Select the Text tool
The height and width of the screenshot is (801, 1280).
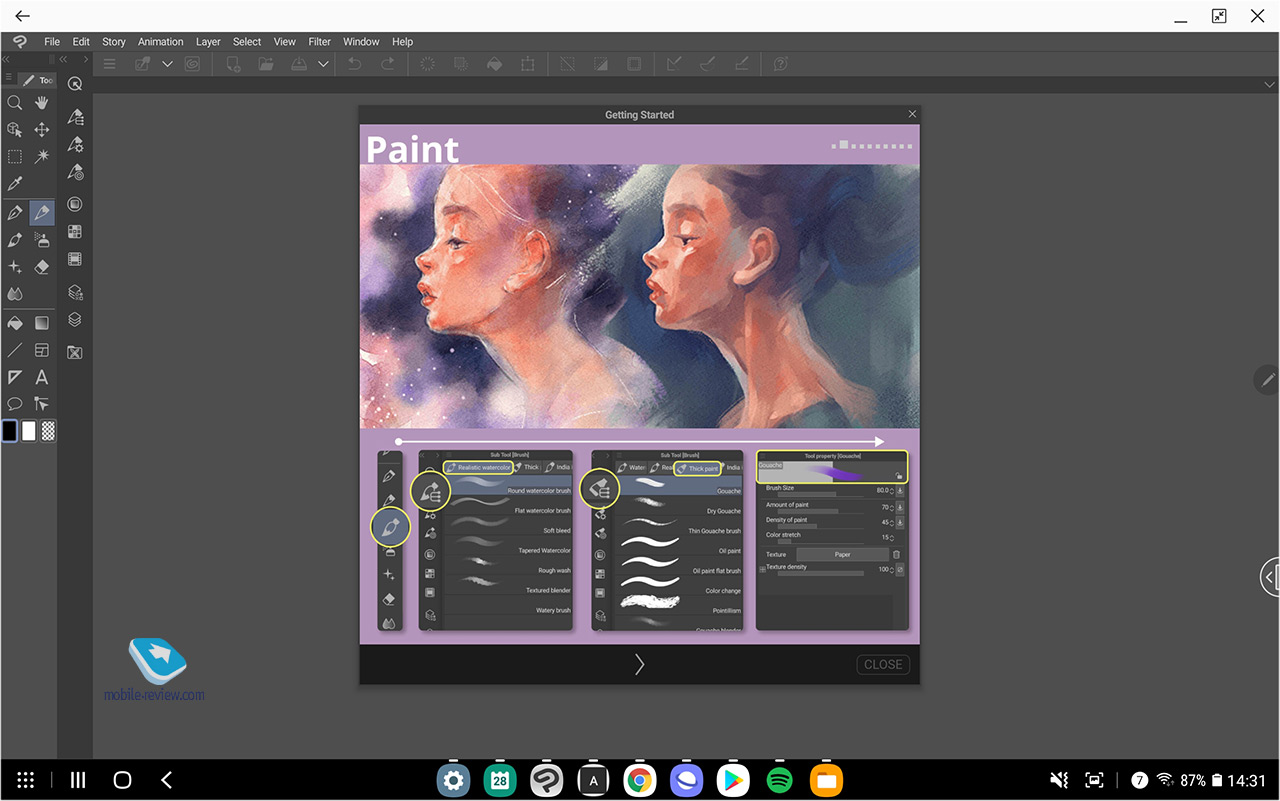pos(42,377)
